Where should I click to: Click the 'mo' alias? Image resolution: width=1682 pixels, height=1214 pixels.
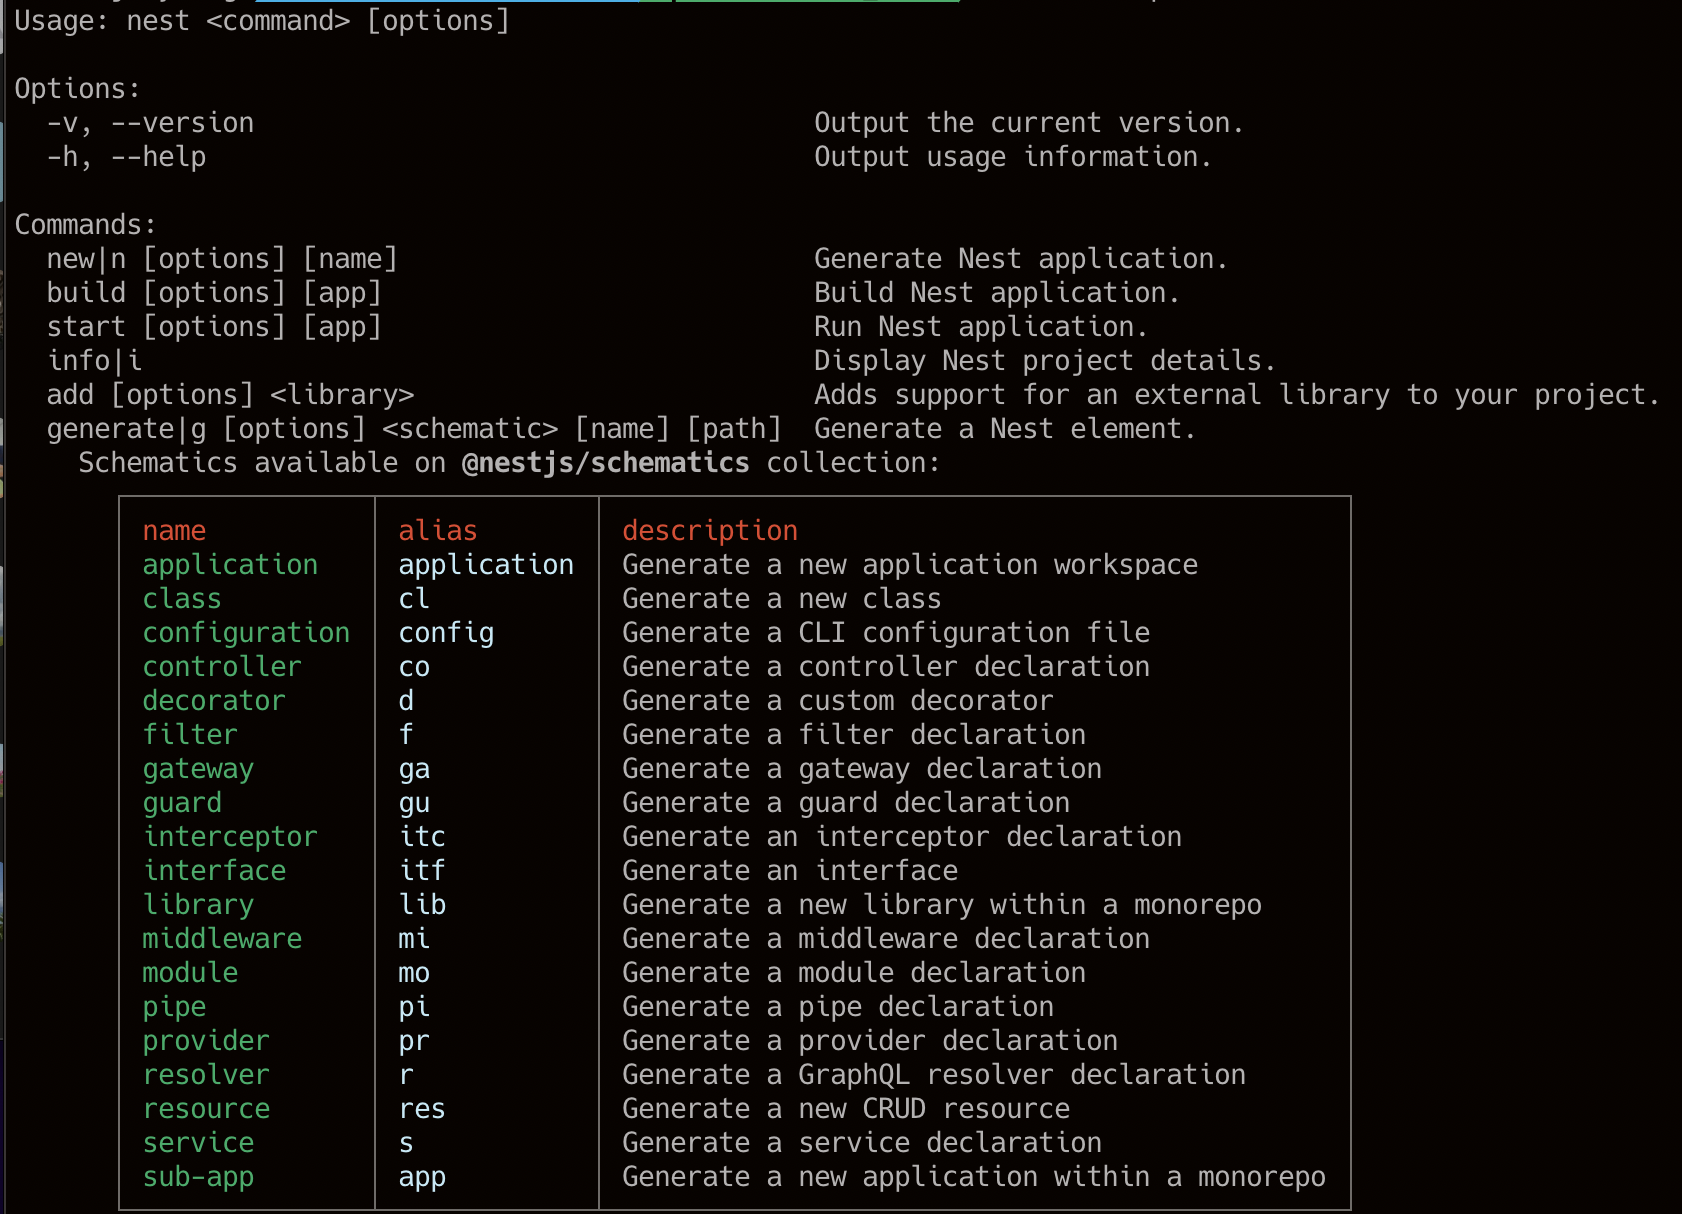coord(414,973)
